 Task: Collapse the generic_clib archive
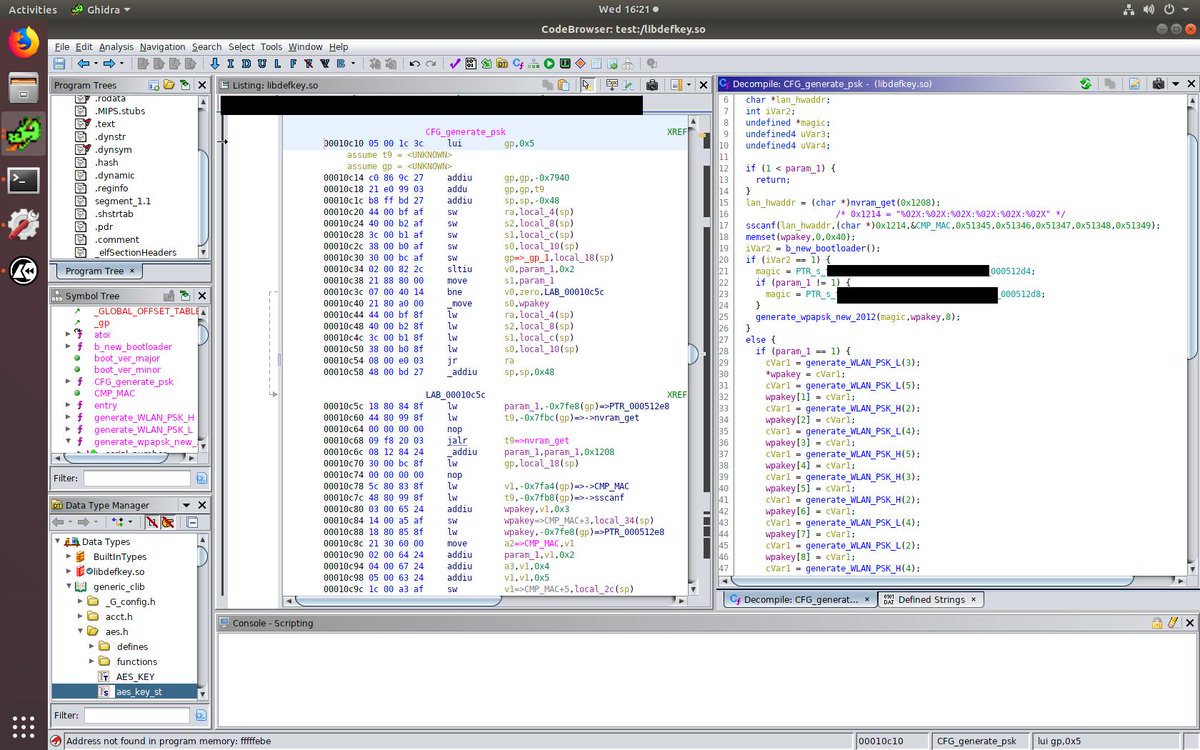point(68,587)
